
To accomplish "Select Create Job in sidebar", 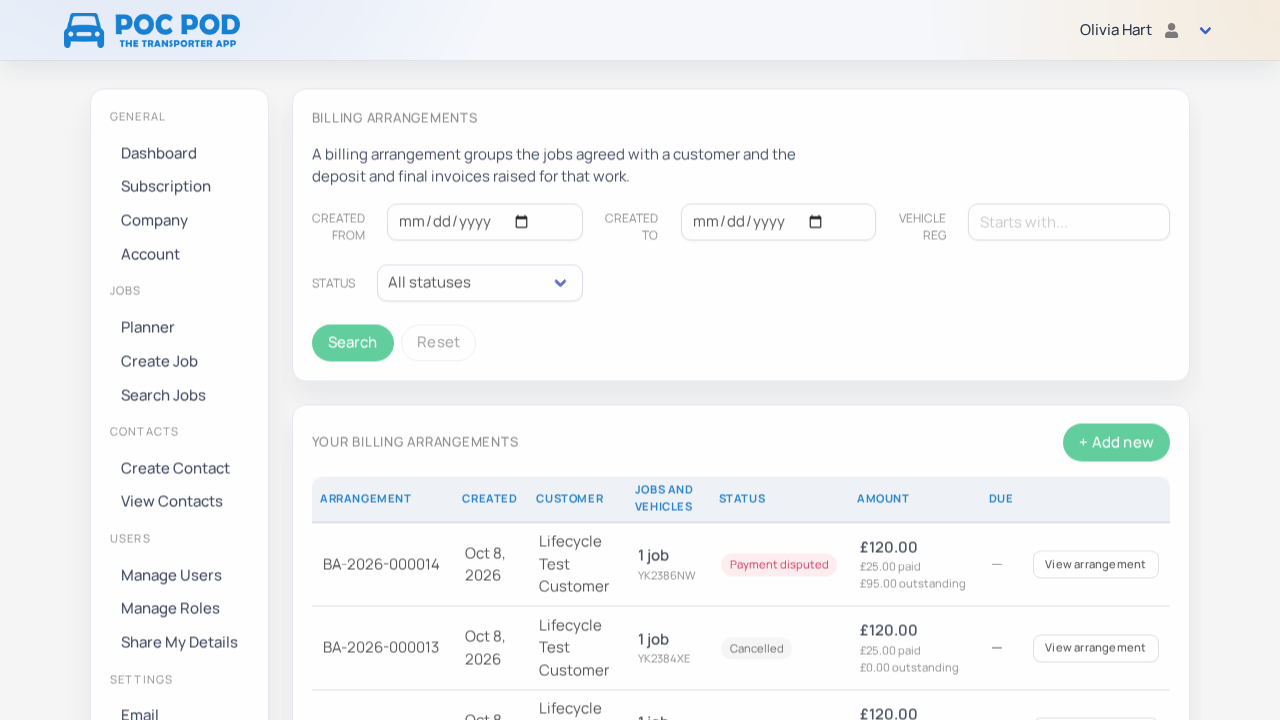I will (x=160, y=361).
